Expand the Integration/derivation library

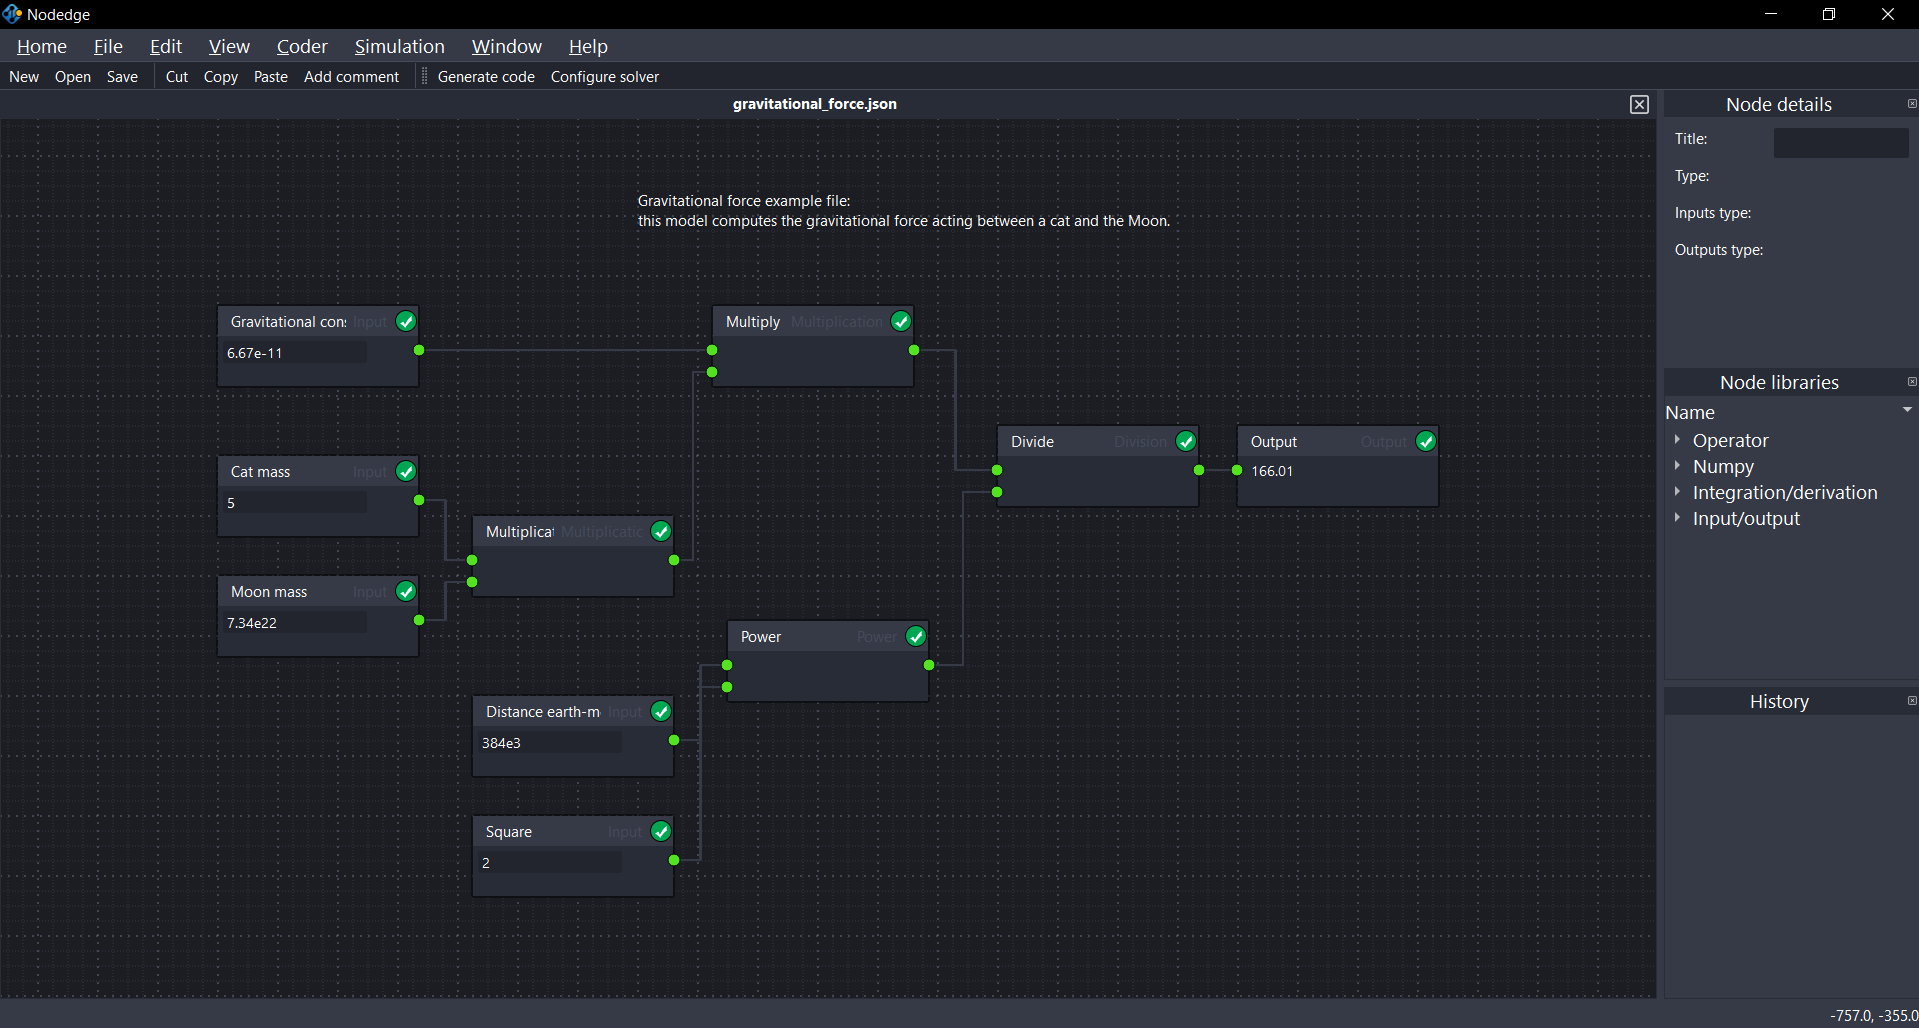point(1677,491)
